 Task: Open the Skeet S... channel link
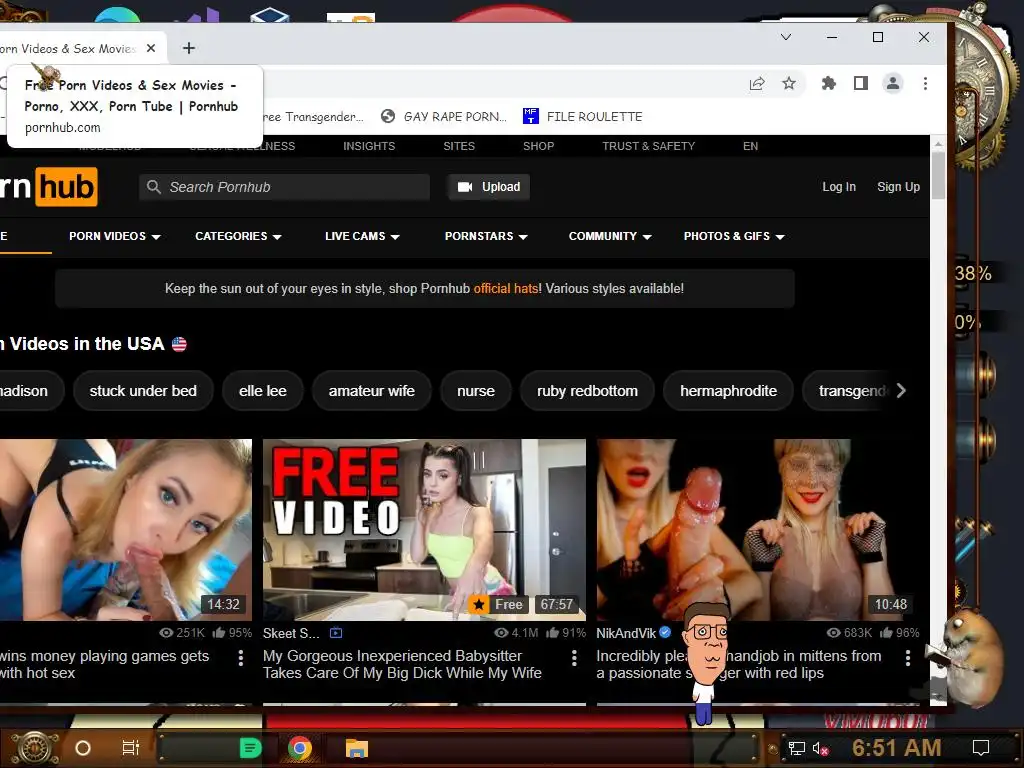291,633
